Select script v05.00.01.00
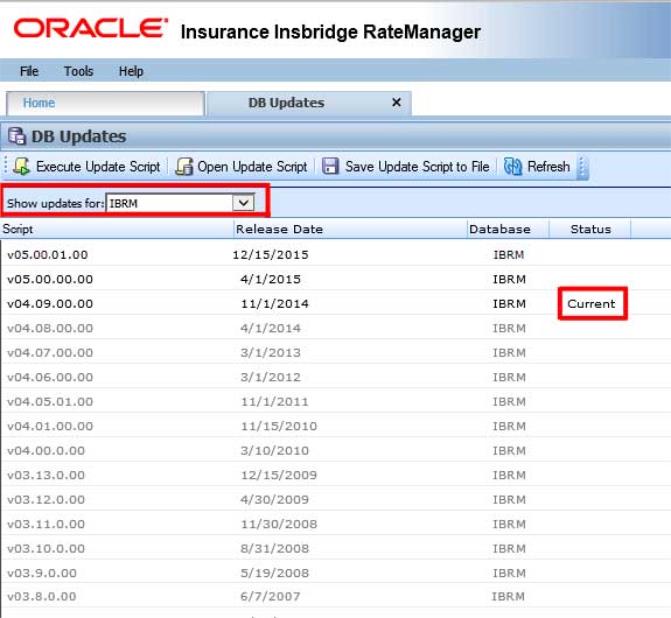Screen dimensions: 671x618 tap(48, 255)
